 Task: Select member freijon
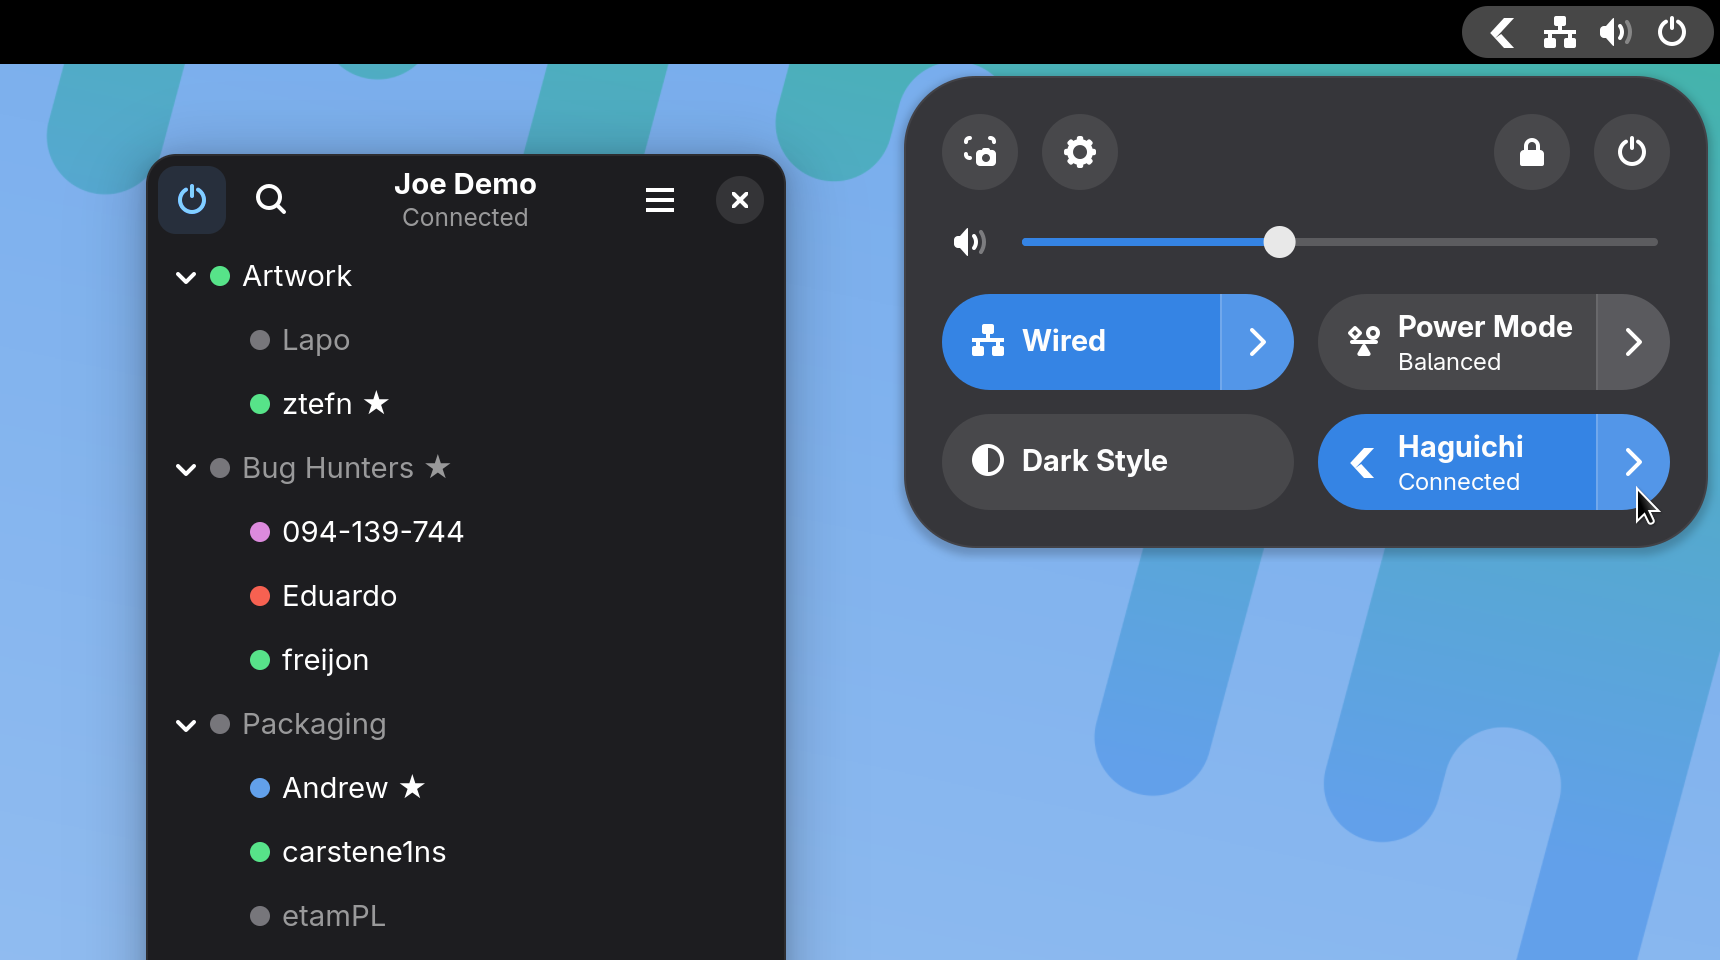tap(466, 660)
